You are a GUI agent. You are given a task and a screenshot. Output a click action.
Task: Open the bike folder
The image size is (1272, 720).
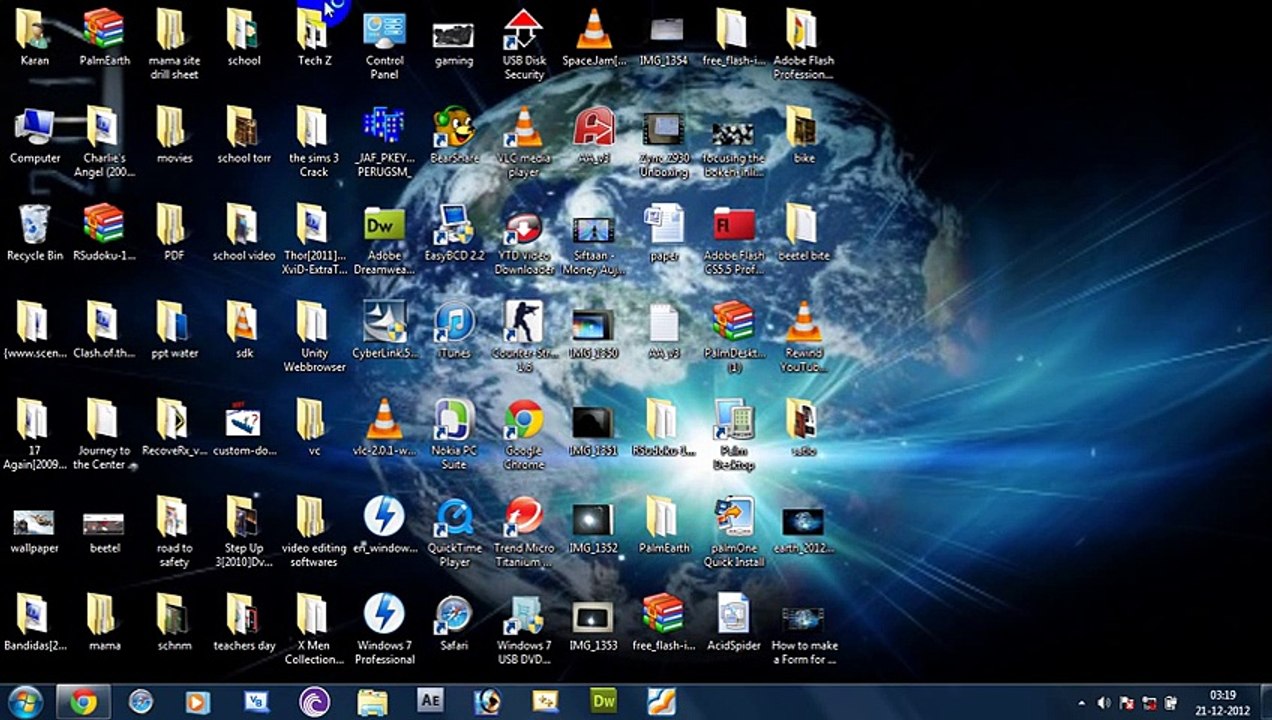point(803,136)
